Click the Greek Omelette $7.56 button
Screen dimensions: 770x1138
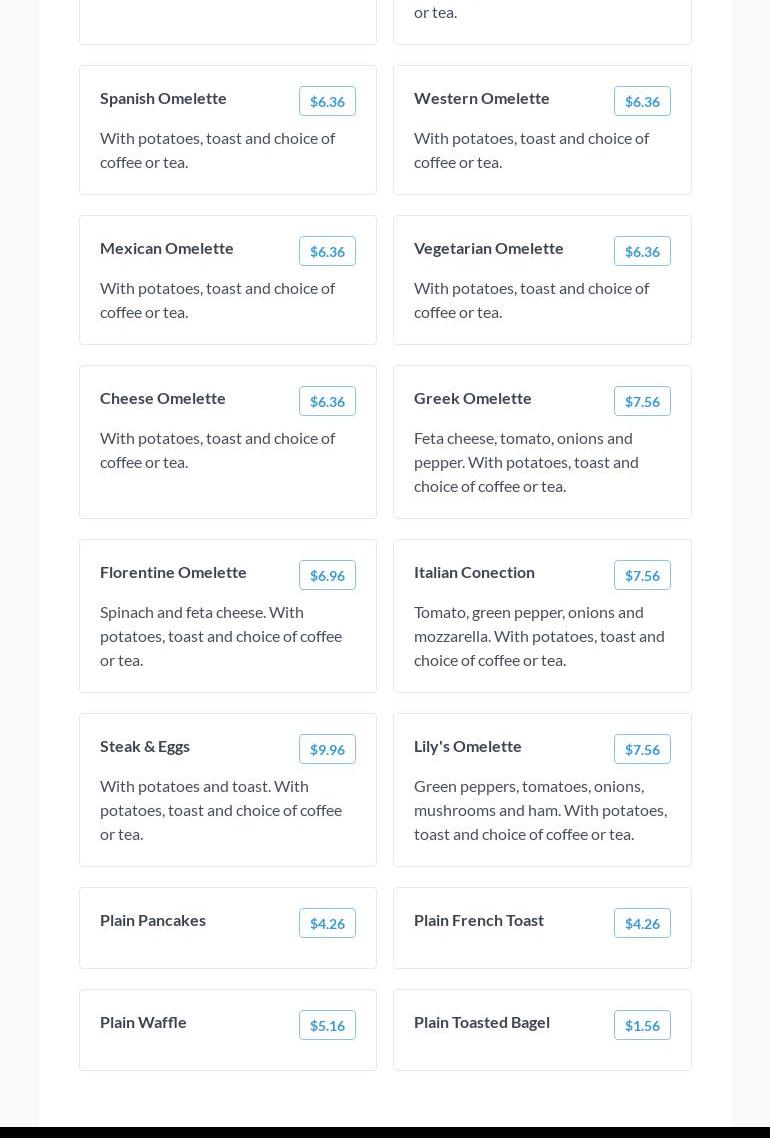pyautogui.click(x=642, y=401)
